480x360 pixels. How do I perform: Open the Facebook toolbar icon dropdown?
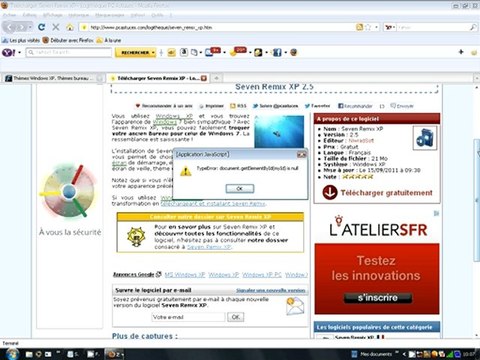pyautogui.click(x=286, y=53)
